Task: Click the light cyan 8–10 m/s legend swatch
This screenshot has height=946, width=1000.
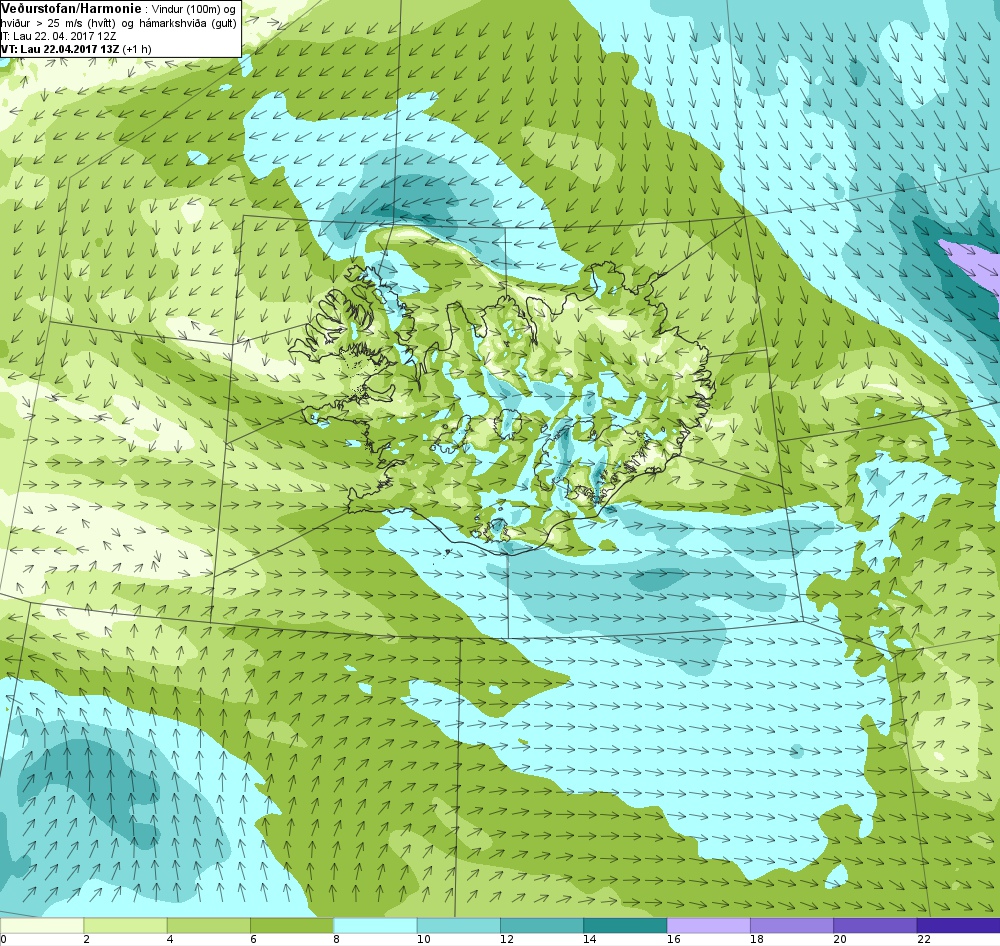Action: click(375, 925)
